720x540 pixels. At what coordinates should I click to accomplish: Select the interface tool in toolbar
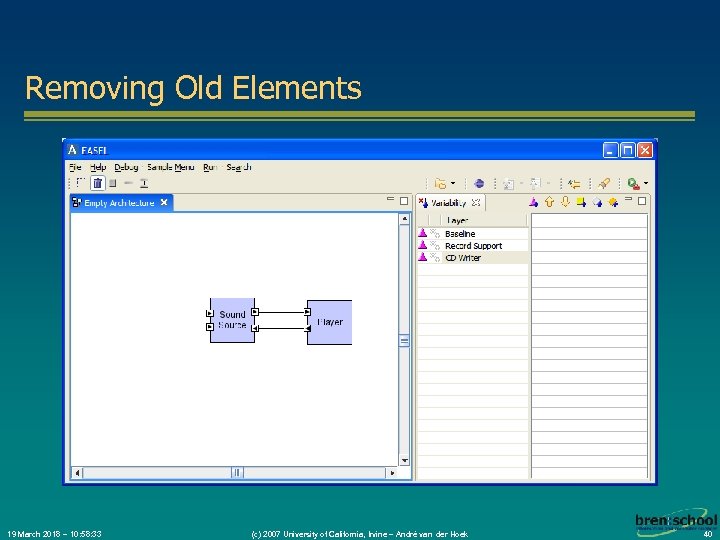144,184
